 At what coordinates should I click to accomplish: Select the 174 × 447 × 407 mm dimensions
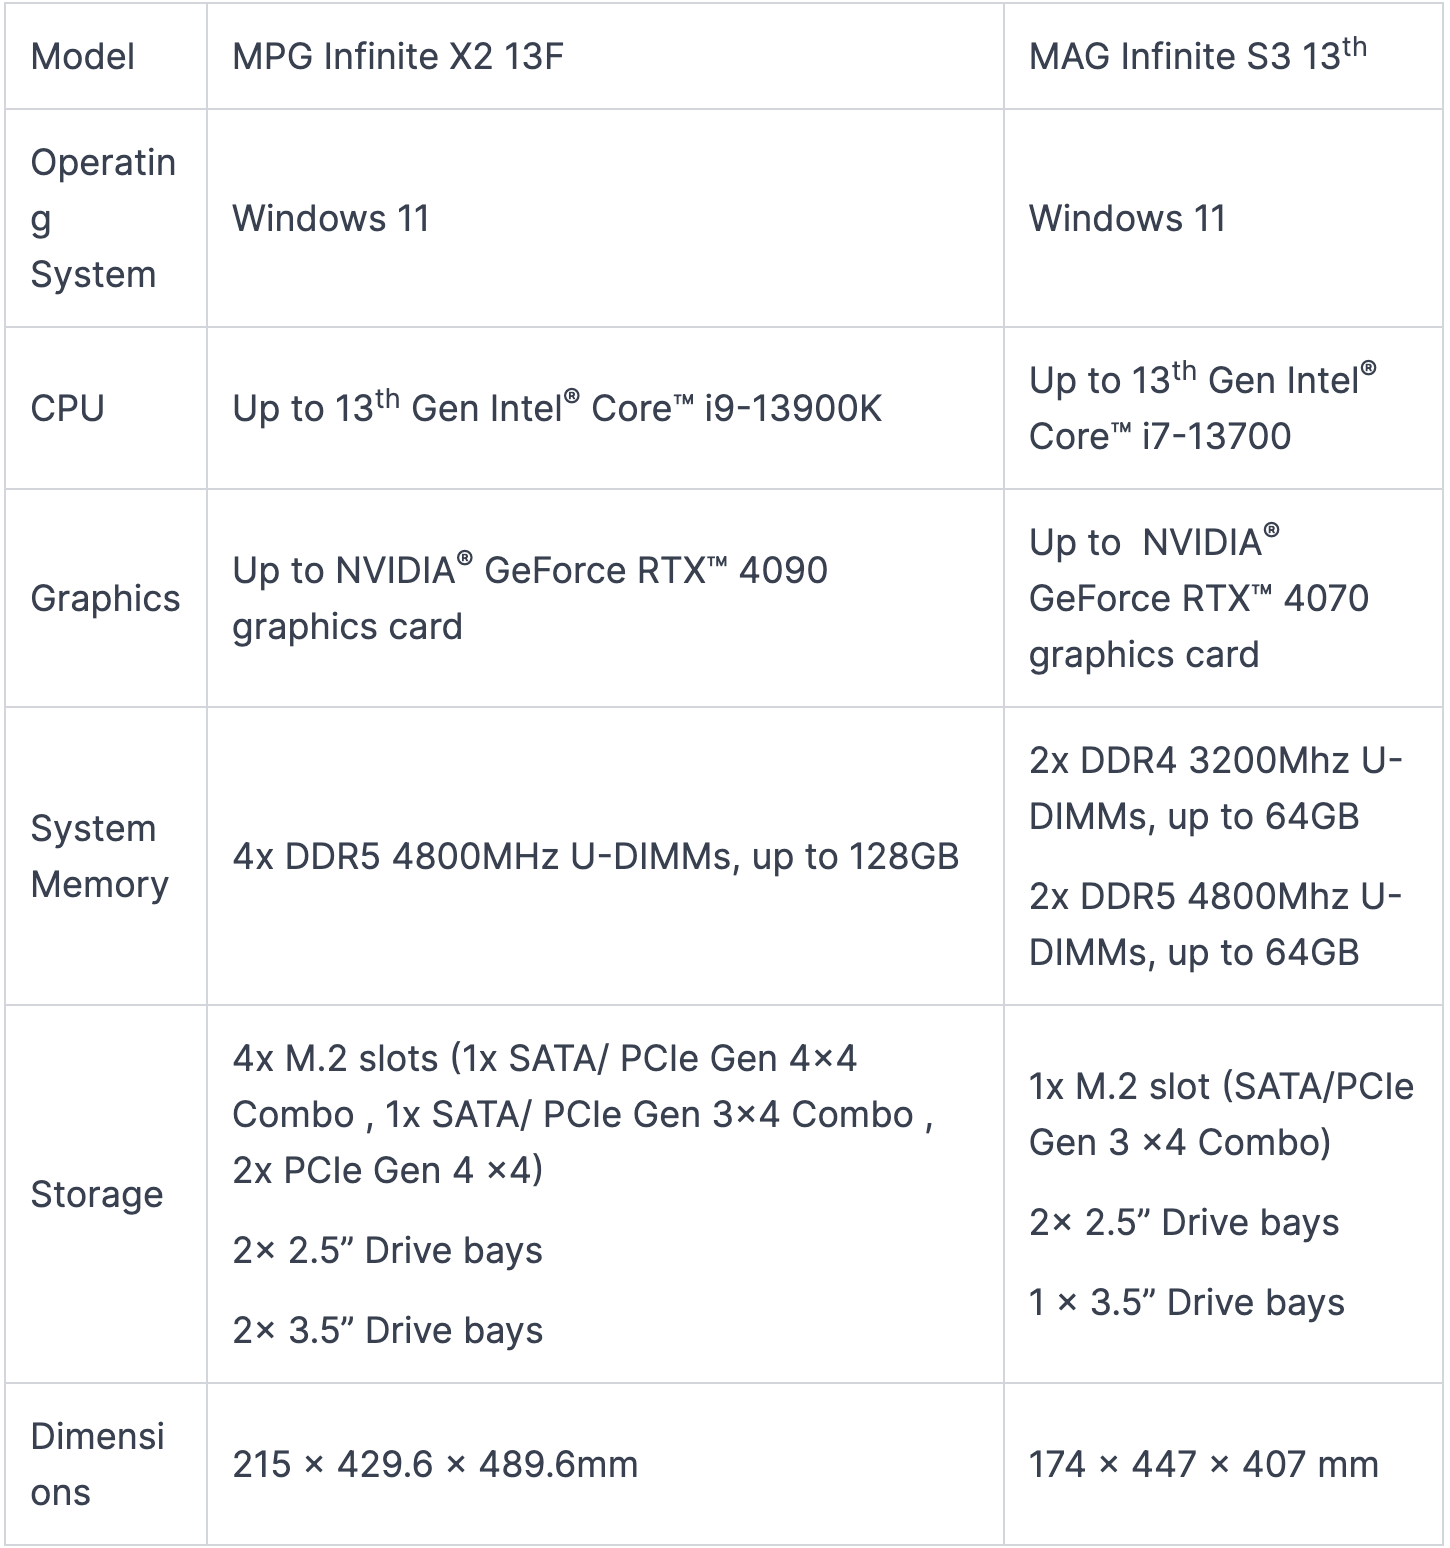click(1204, 1464)
